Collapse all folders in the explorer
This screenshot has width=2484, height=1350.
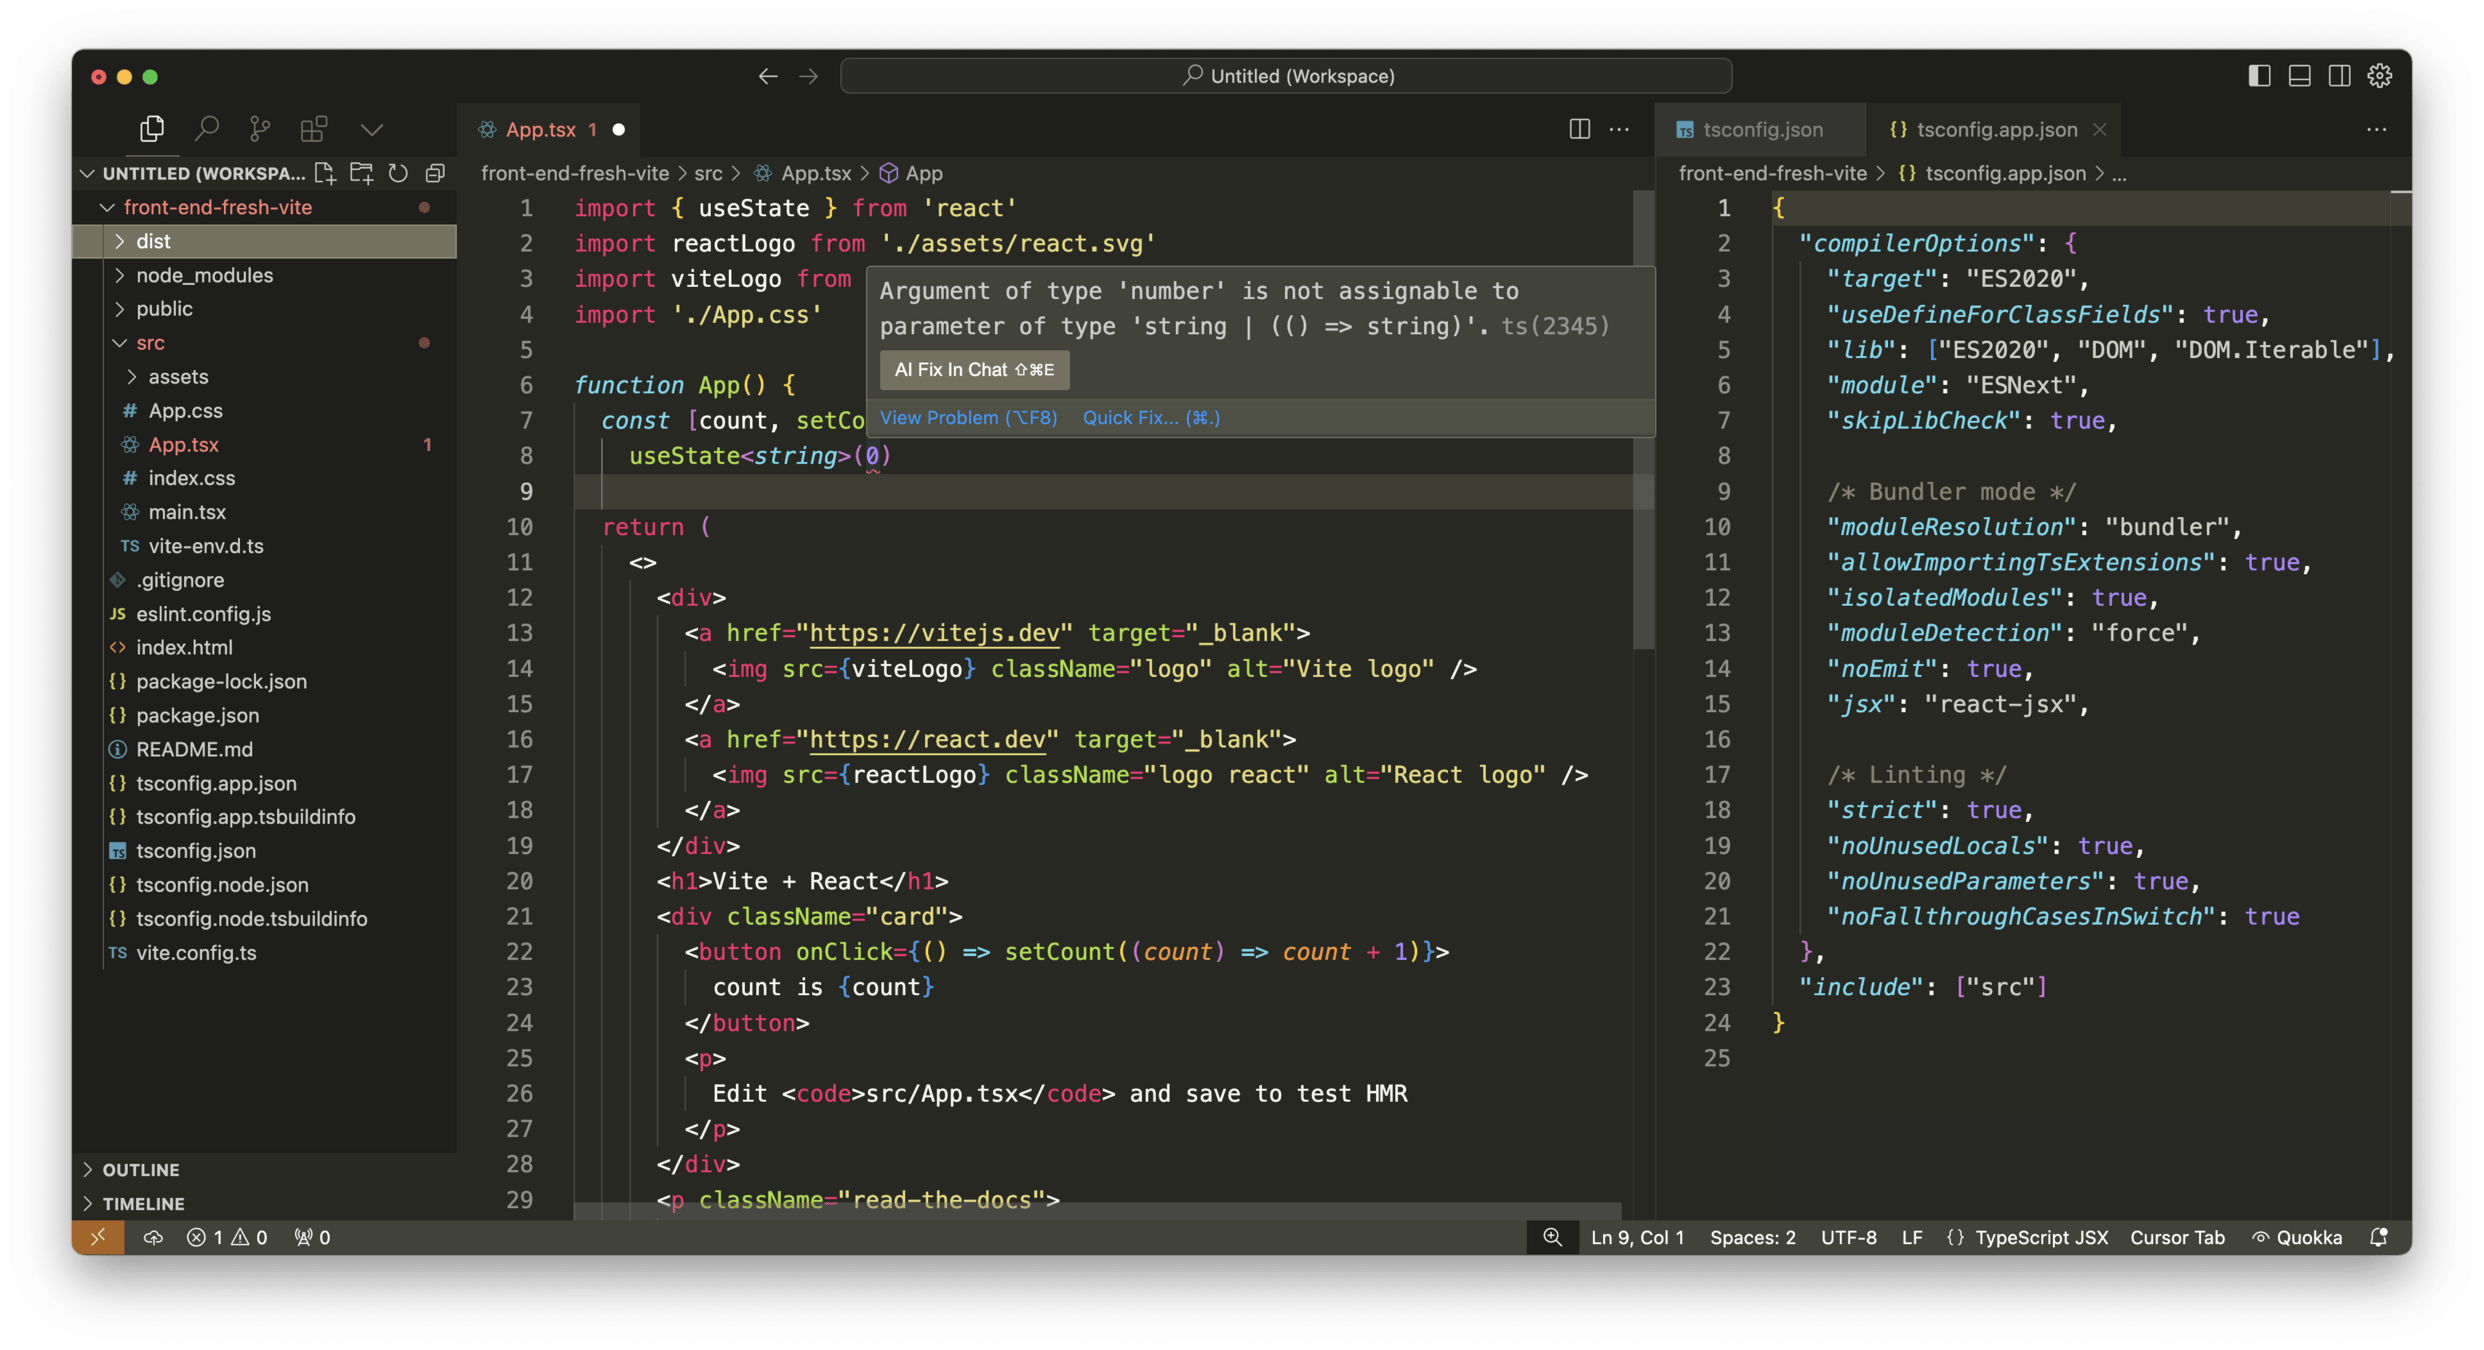pyautogui.click(x=435, y=173)
